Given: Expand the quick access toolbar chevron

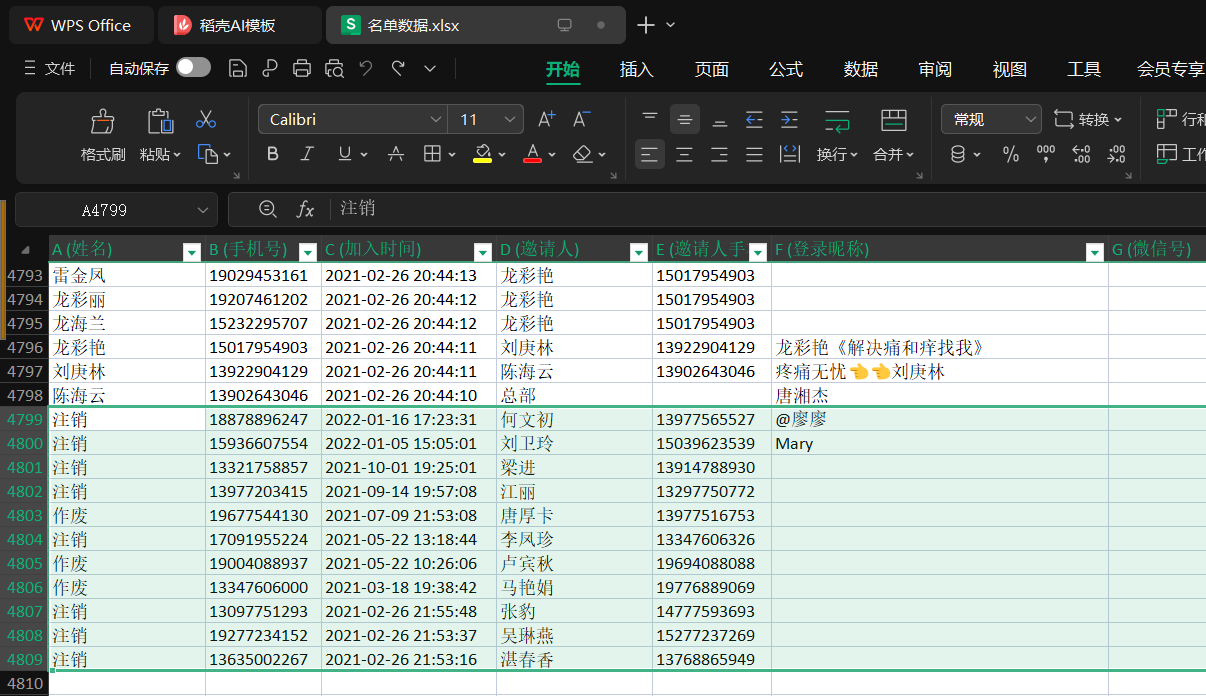Looking at the screenshot, I should tap(430, 68).
